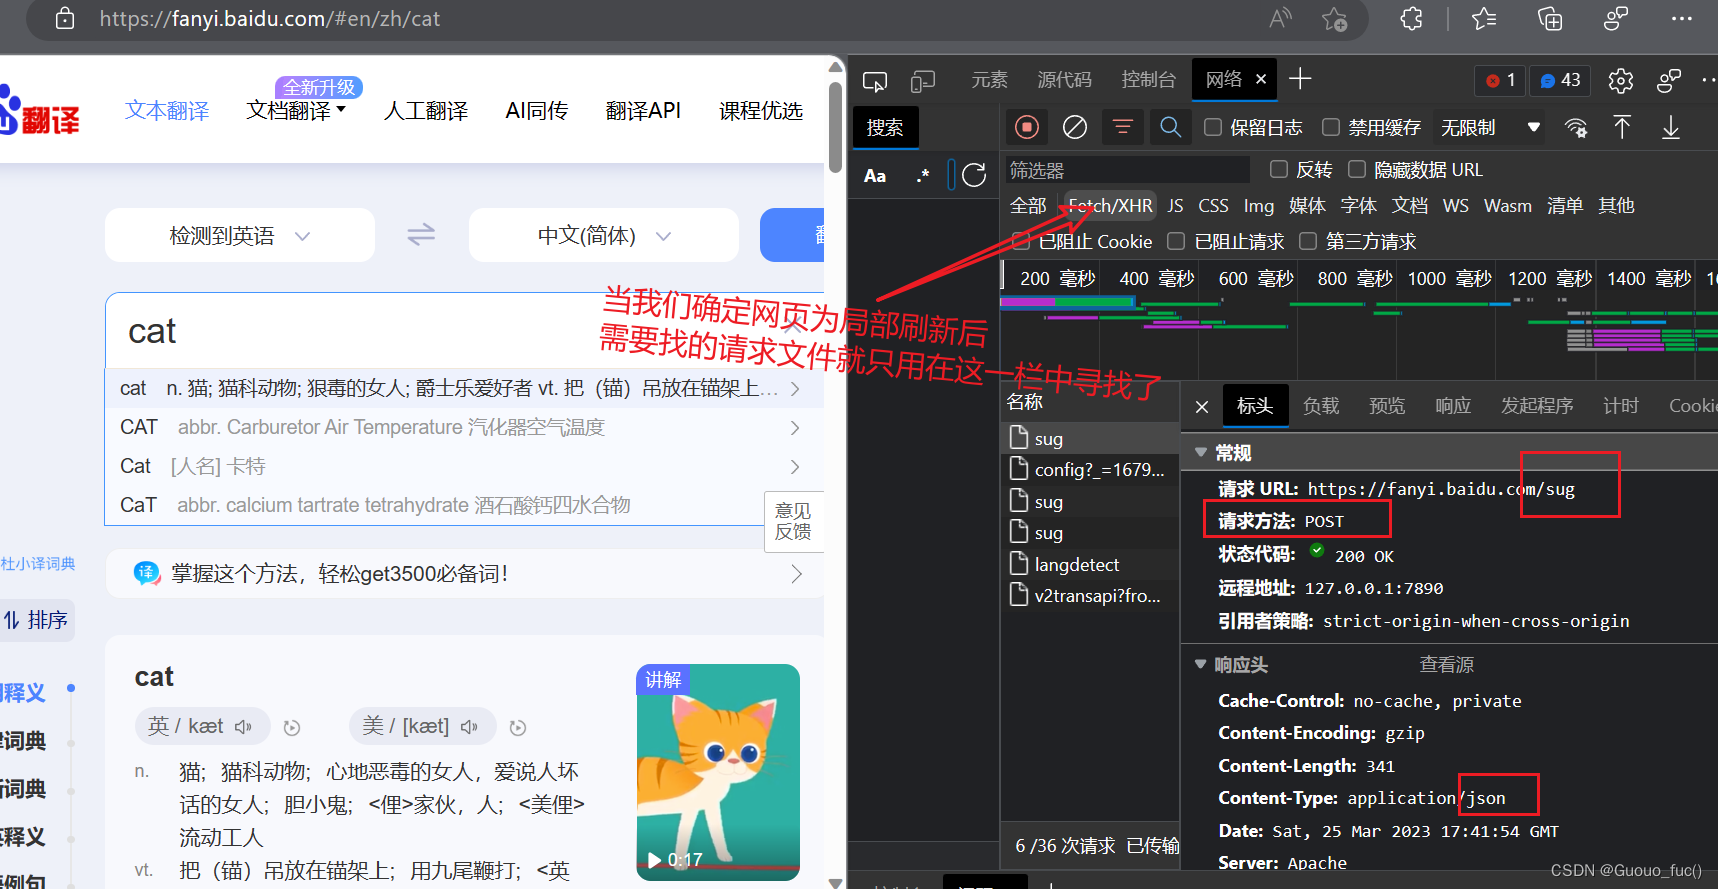The image size is (1718, 889).
Task: Filter requests by 全部 all
Action: click(x=1028, y=206)
